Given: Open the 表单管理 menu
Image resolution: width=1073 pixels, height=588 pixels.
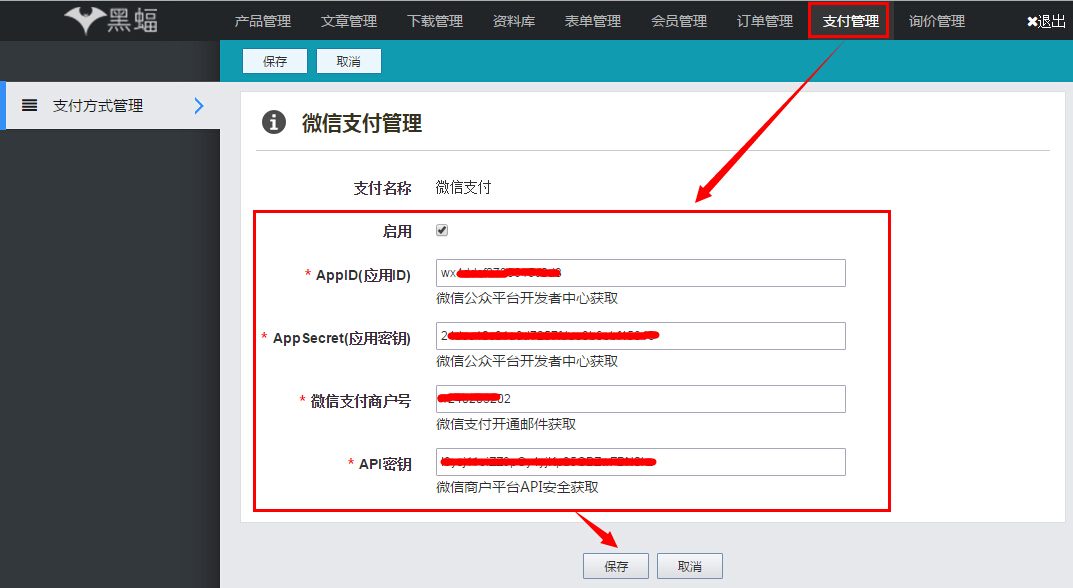Looking at the screenshot, I should pyautogui.click(x=592, y=20).
